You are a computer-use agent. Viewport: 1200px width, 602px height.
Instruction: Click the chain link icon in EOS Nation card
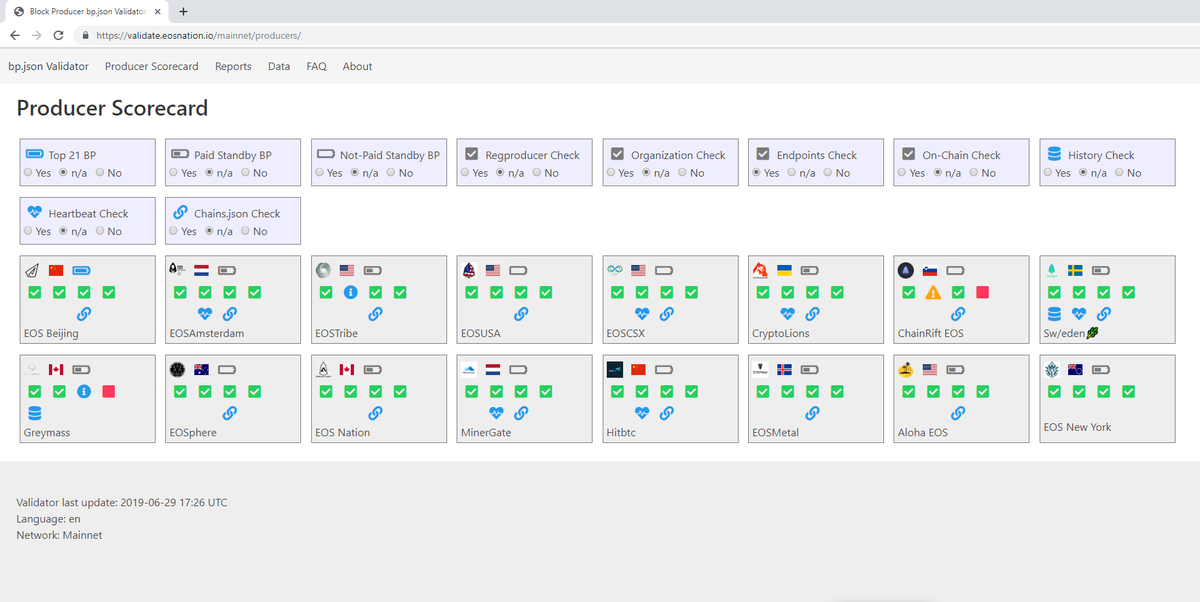click(375, 412)
